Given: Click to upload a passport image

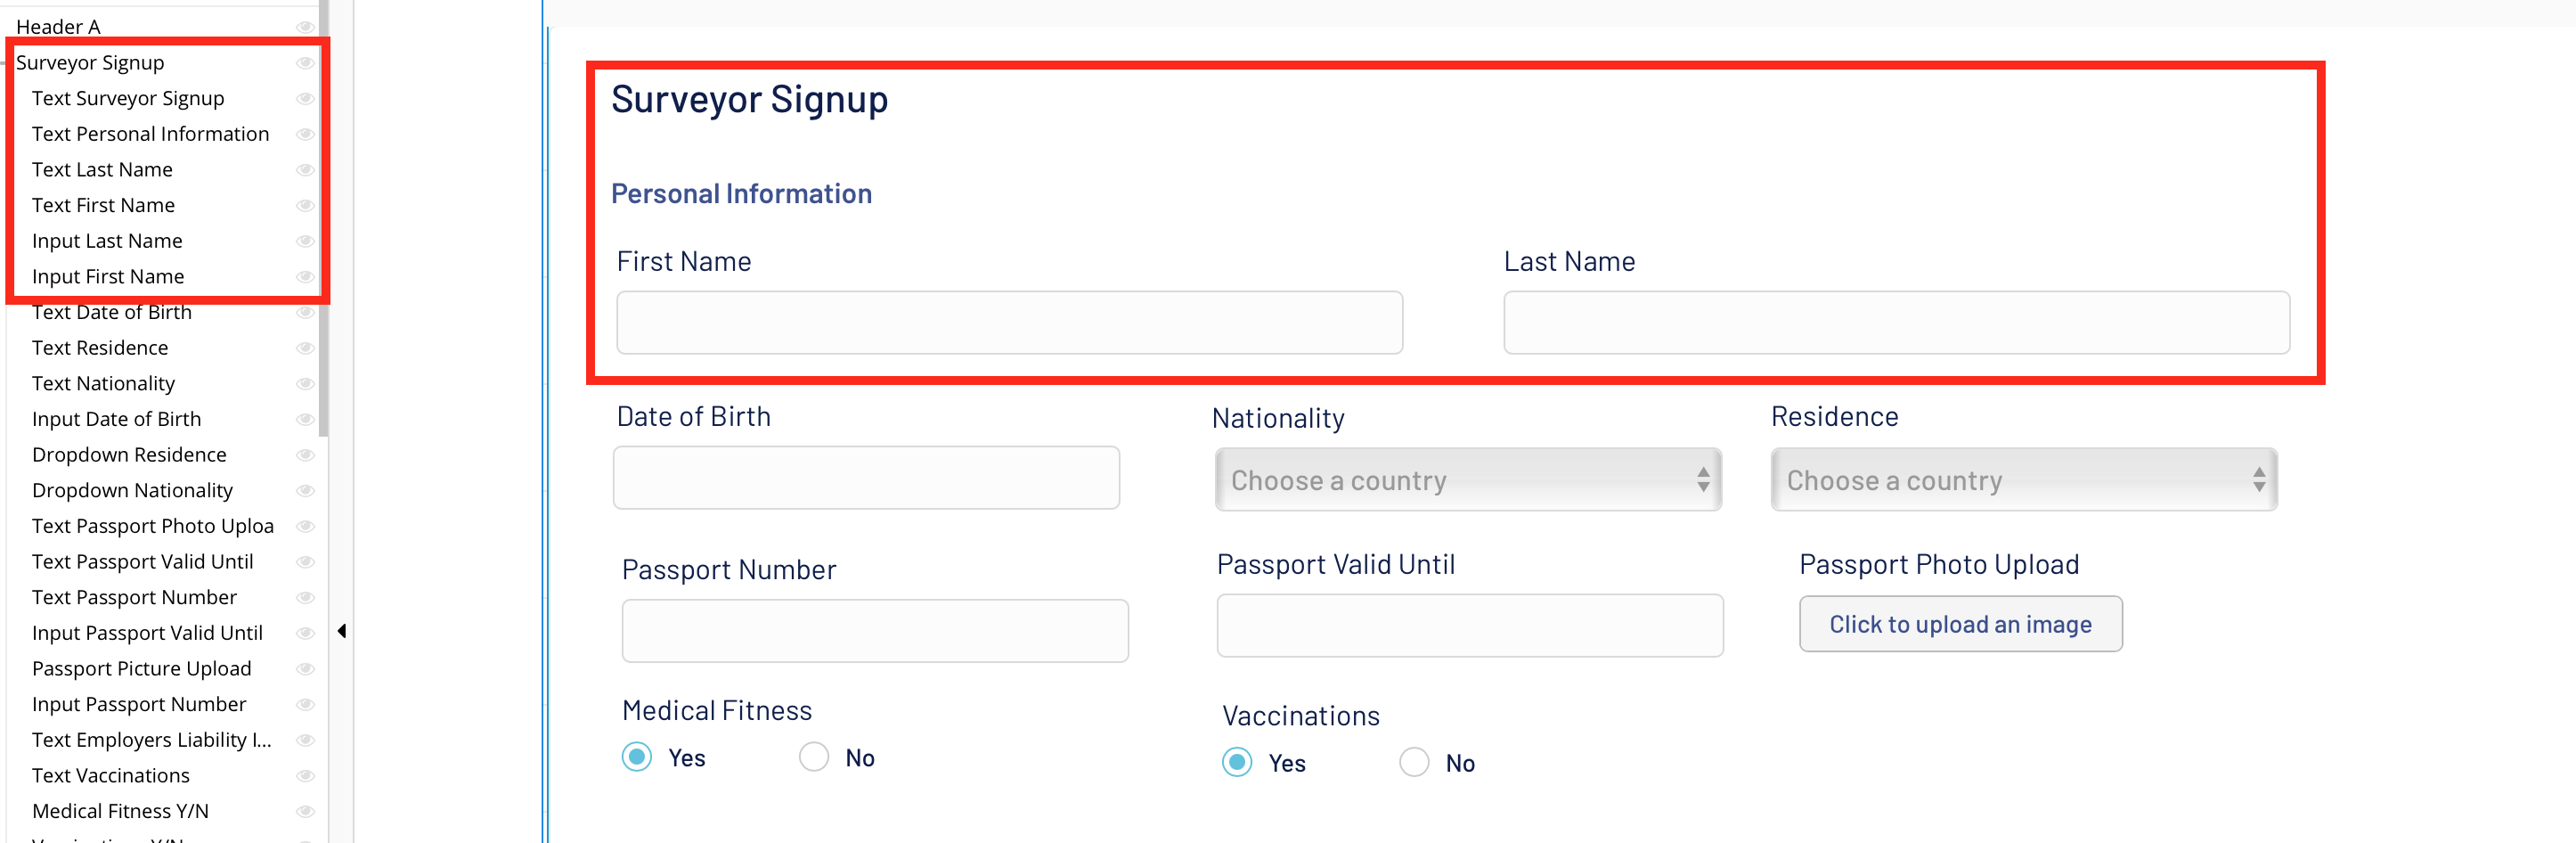Looking at the screenshot, I should click(x=1959, y=624).
